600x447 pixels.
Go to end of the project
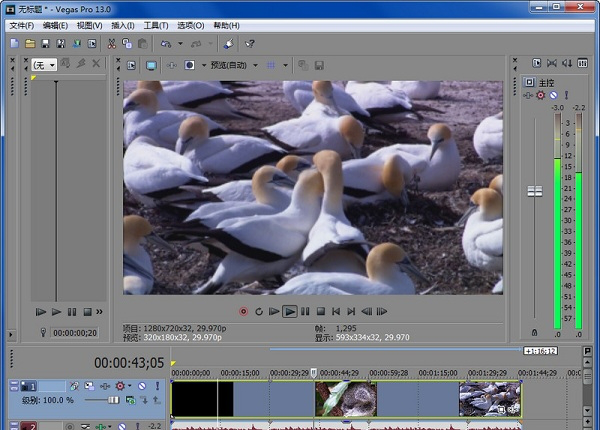coord(351,312)
